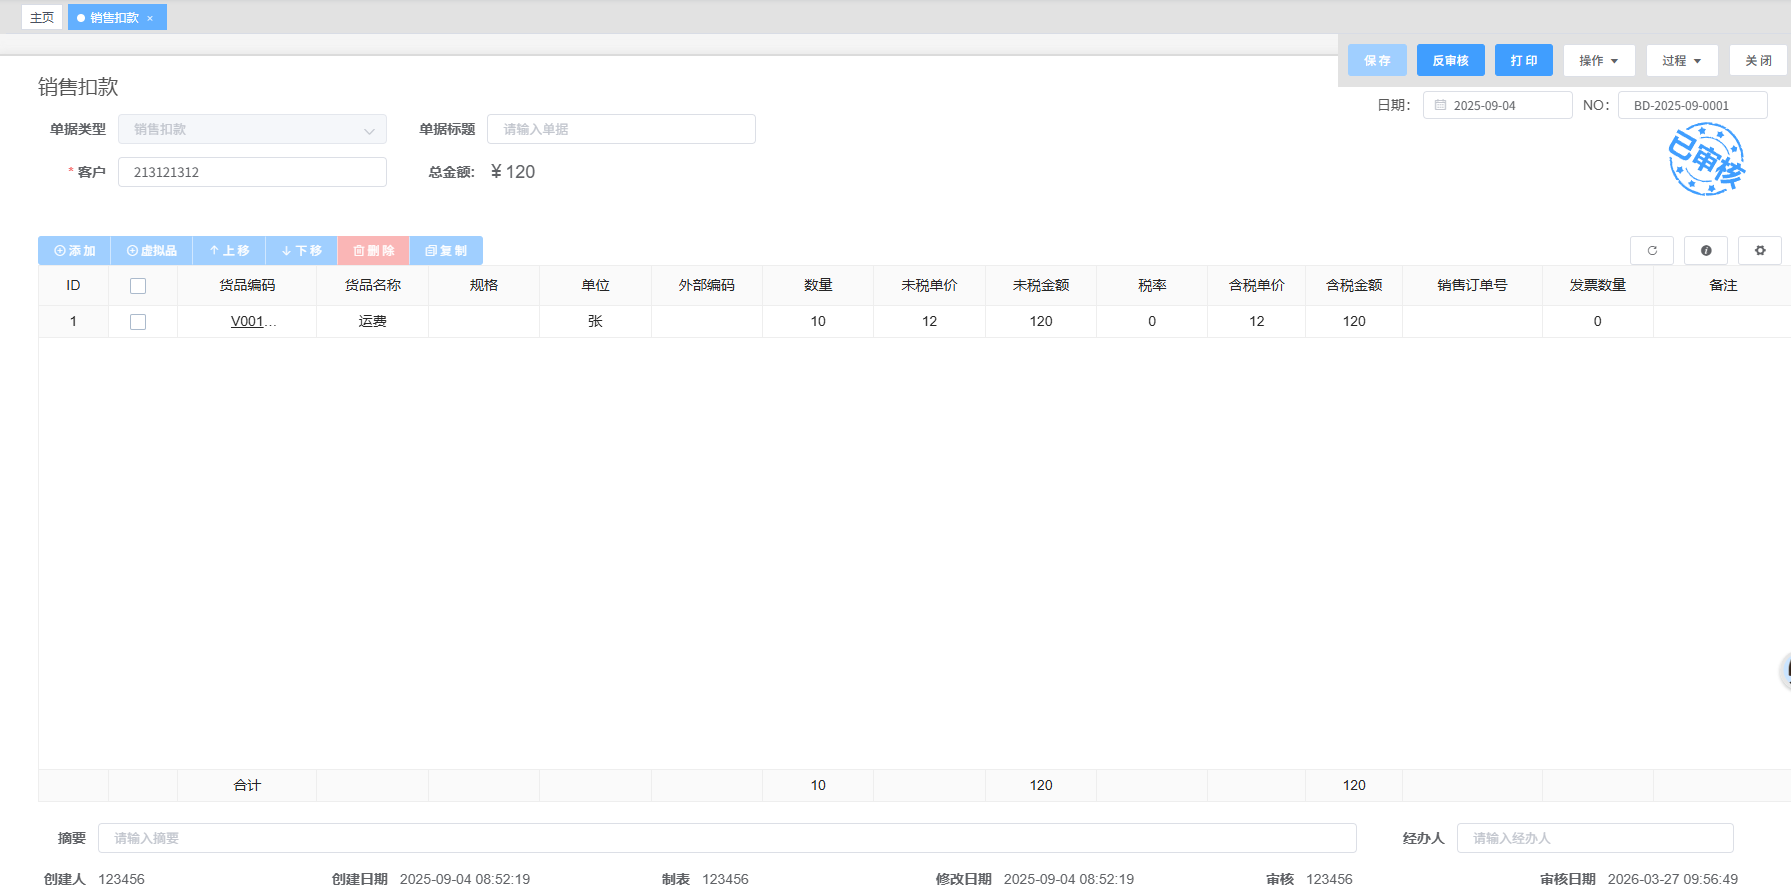Expand the 过程 dropdown menu
Viewport: 1791px width, 894px height.
point(1681,61)
